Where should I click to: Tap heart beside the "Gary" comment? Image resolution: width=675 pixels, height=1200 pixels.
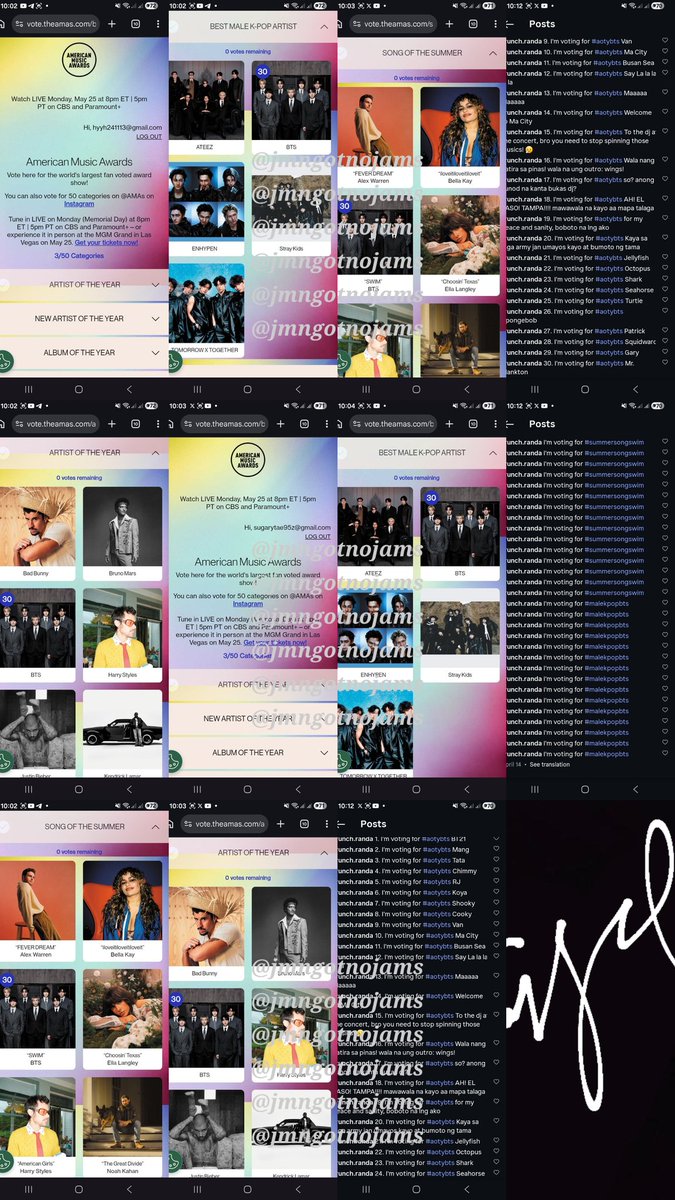point(666,352)
